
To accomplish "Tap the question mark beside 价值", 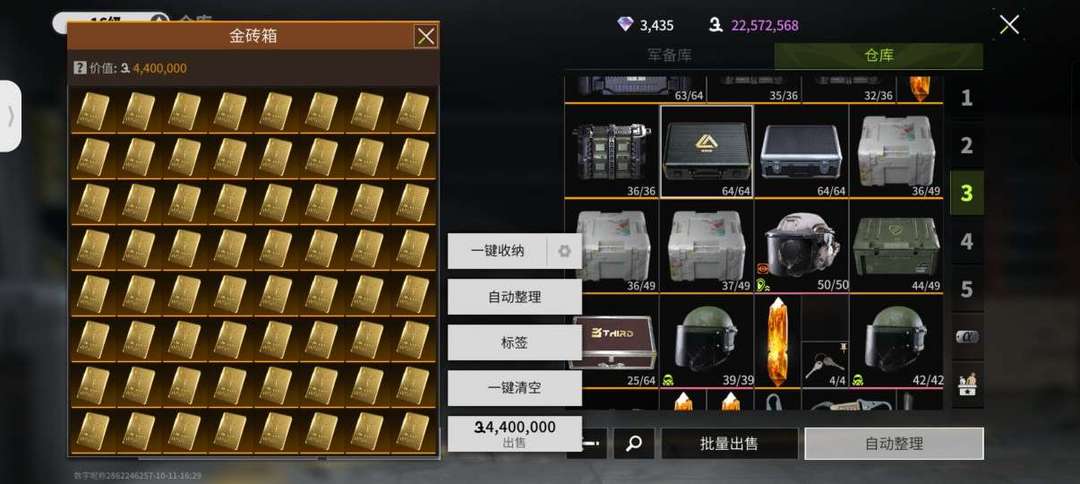I will tap(80, 68).
